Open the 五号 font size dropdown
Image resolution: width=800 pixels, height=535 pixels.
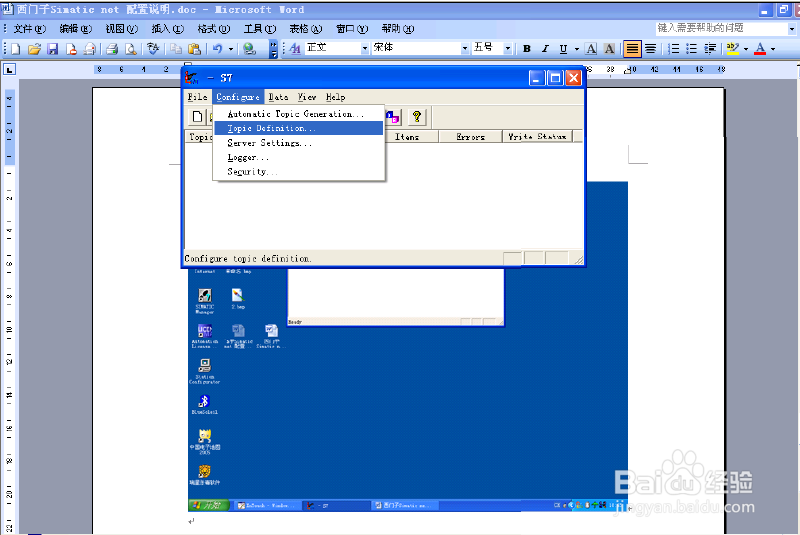tap(508, 49)
